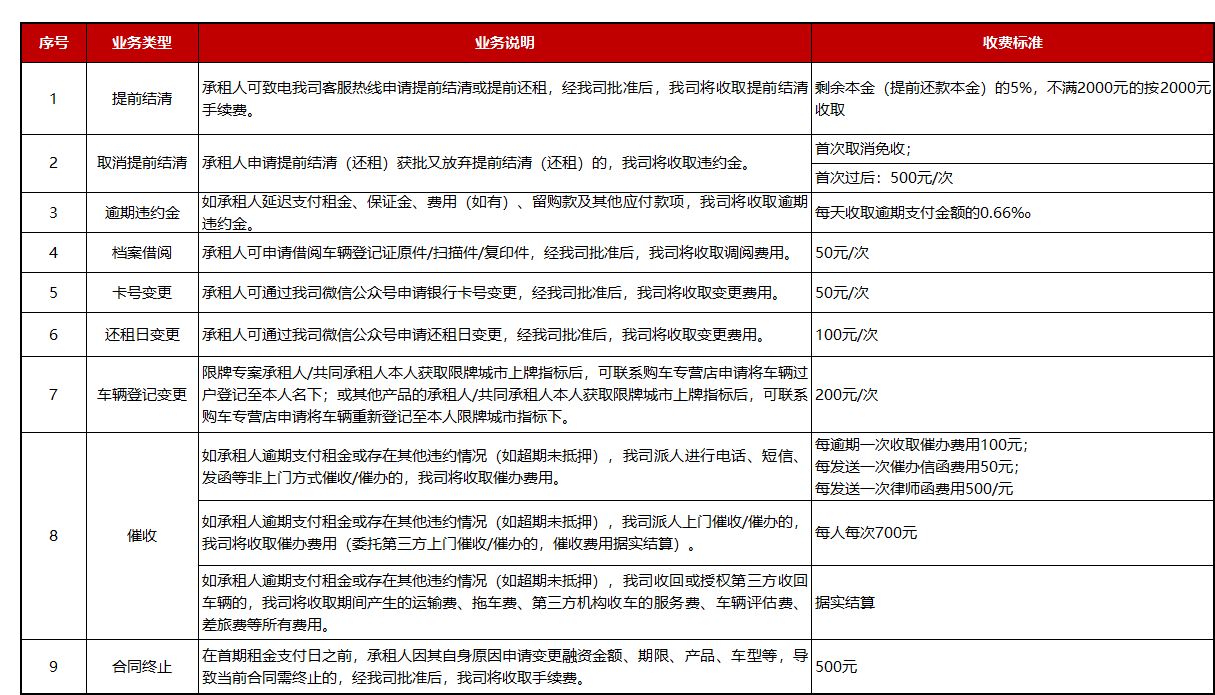Click the 据实结算 fee cell

[x=1012, y=602]
